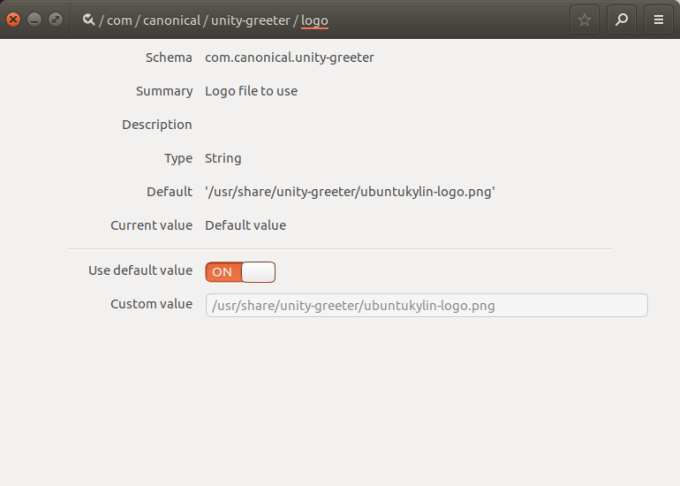Select the default ubuntukylin-logo.png path value
The height and width of the screenshot is (486, 680).
click(x=350, y=192)
